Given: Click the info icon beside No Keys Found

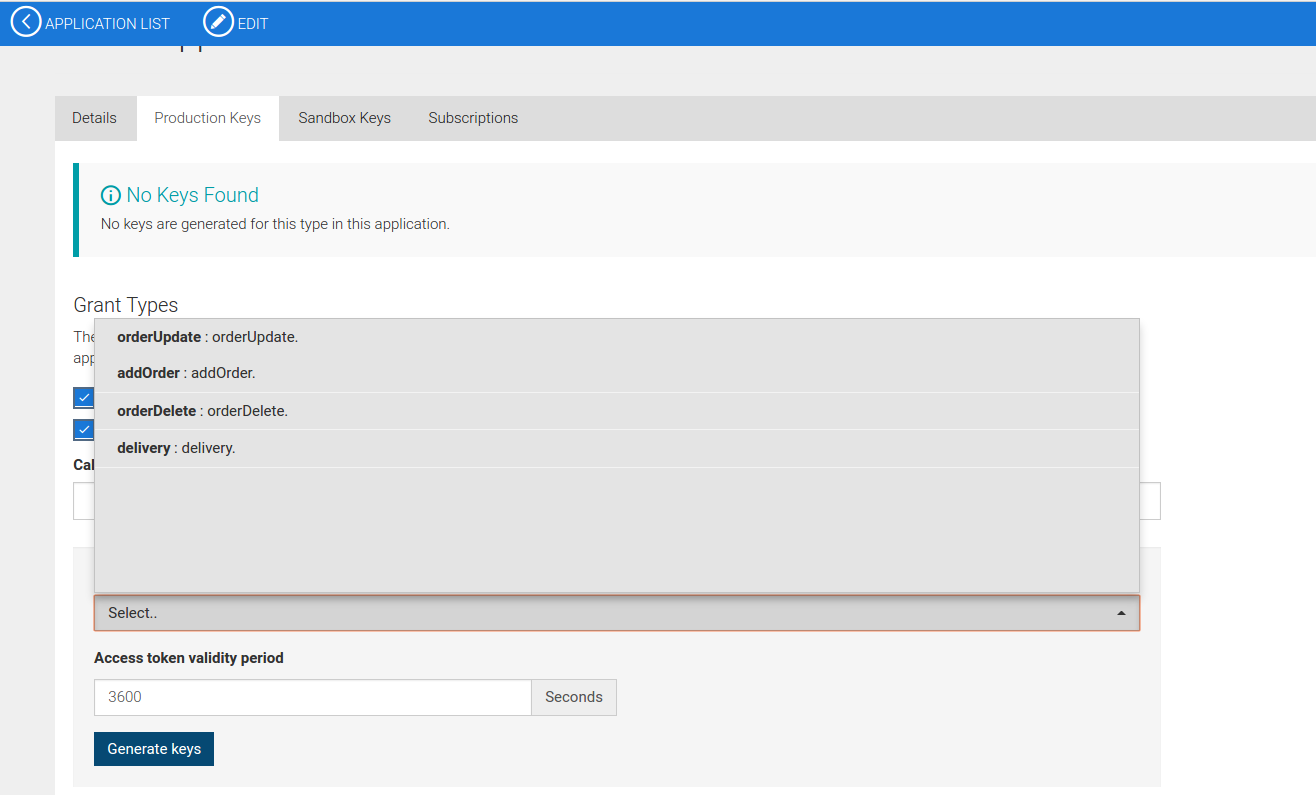Looking at the screenshot, I should pos(111,195).
